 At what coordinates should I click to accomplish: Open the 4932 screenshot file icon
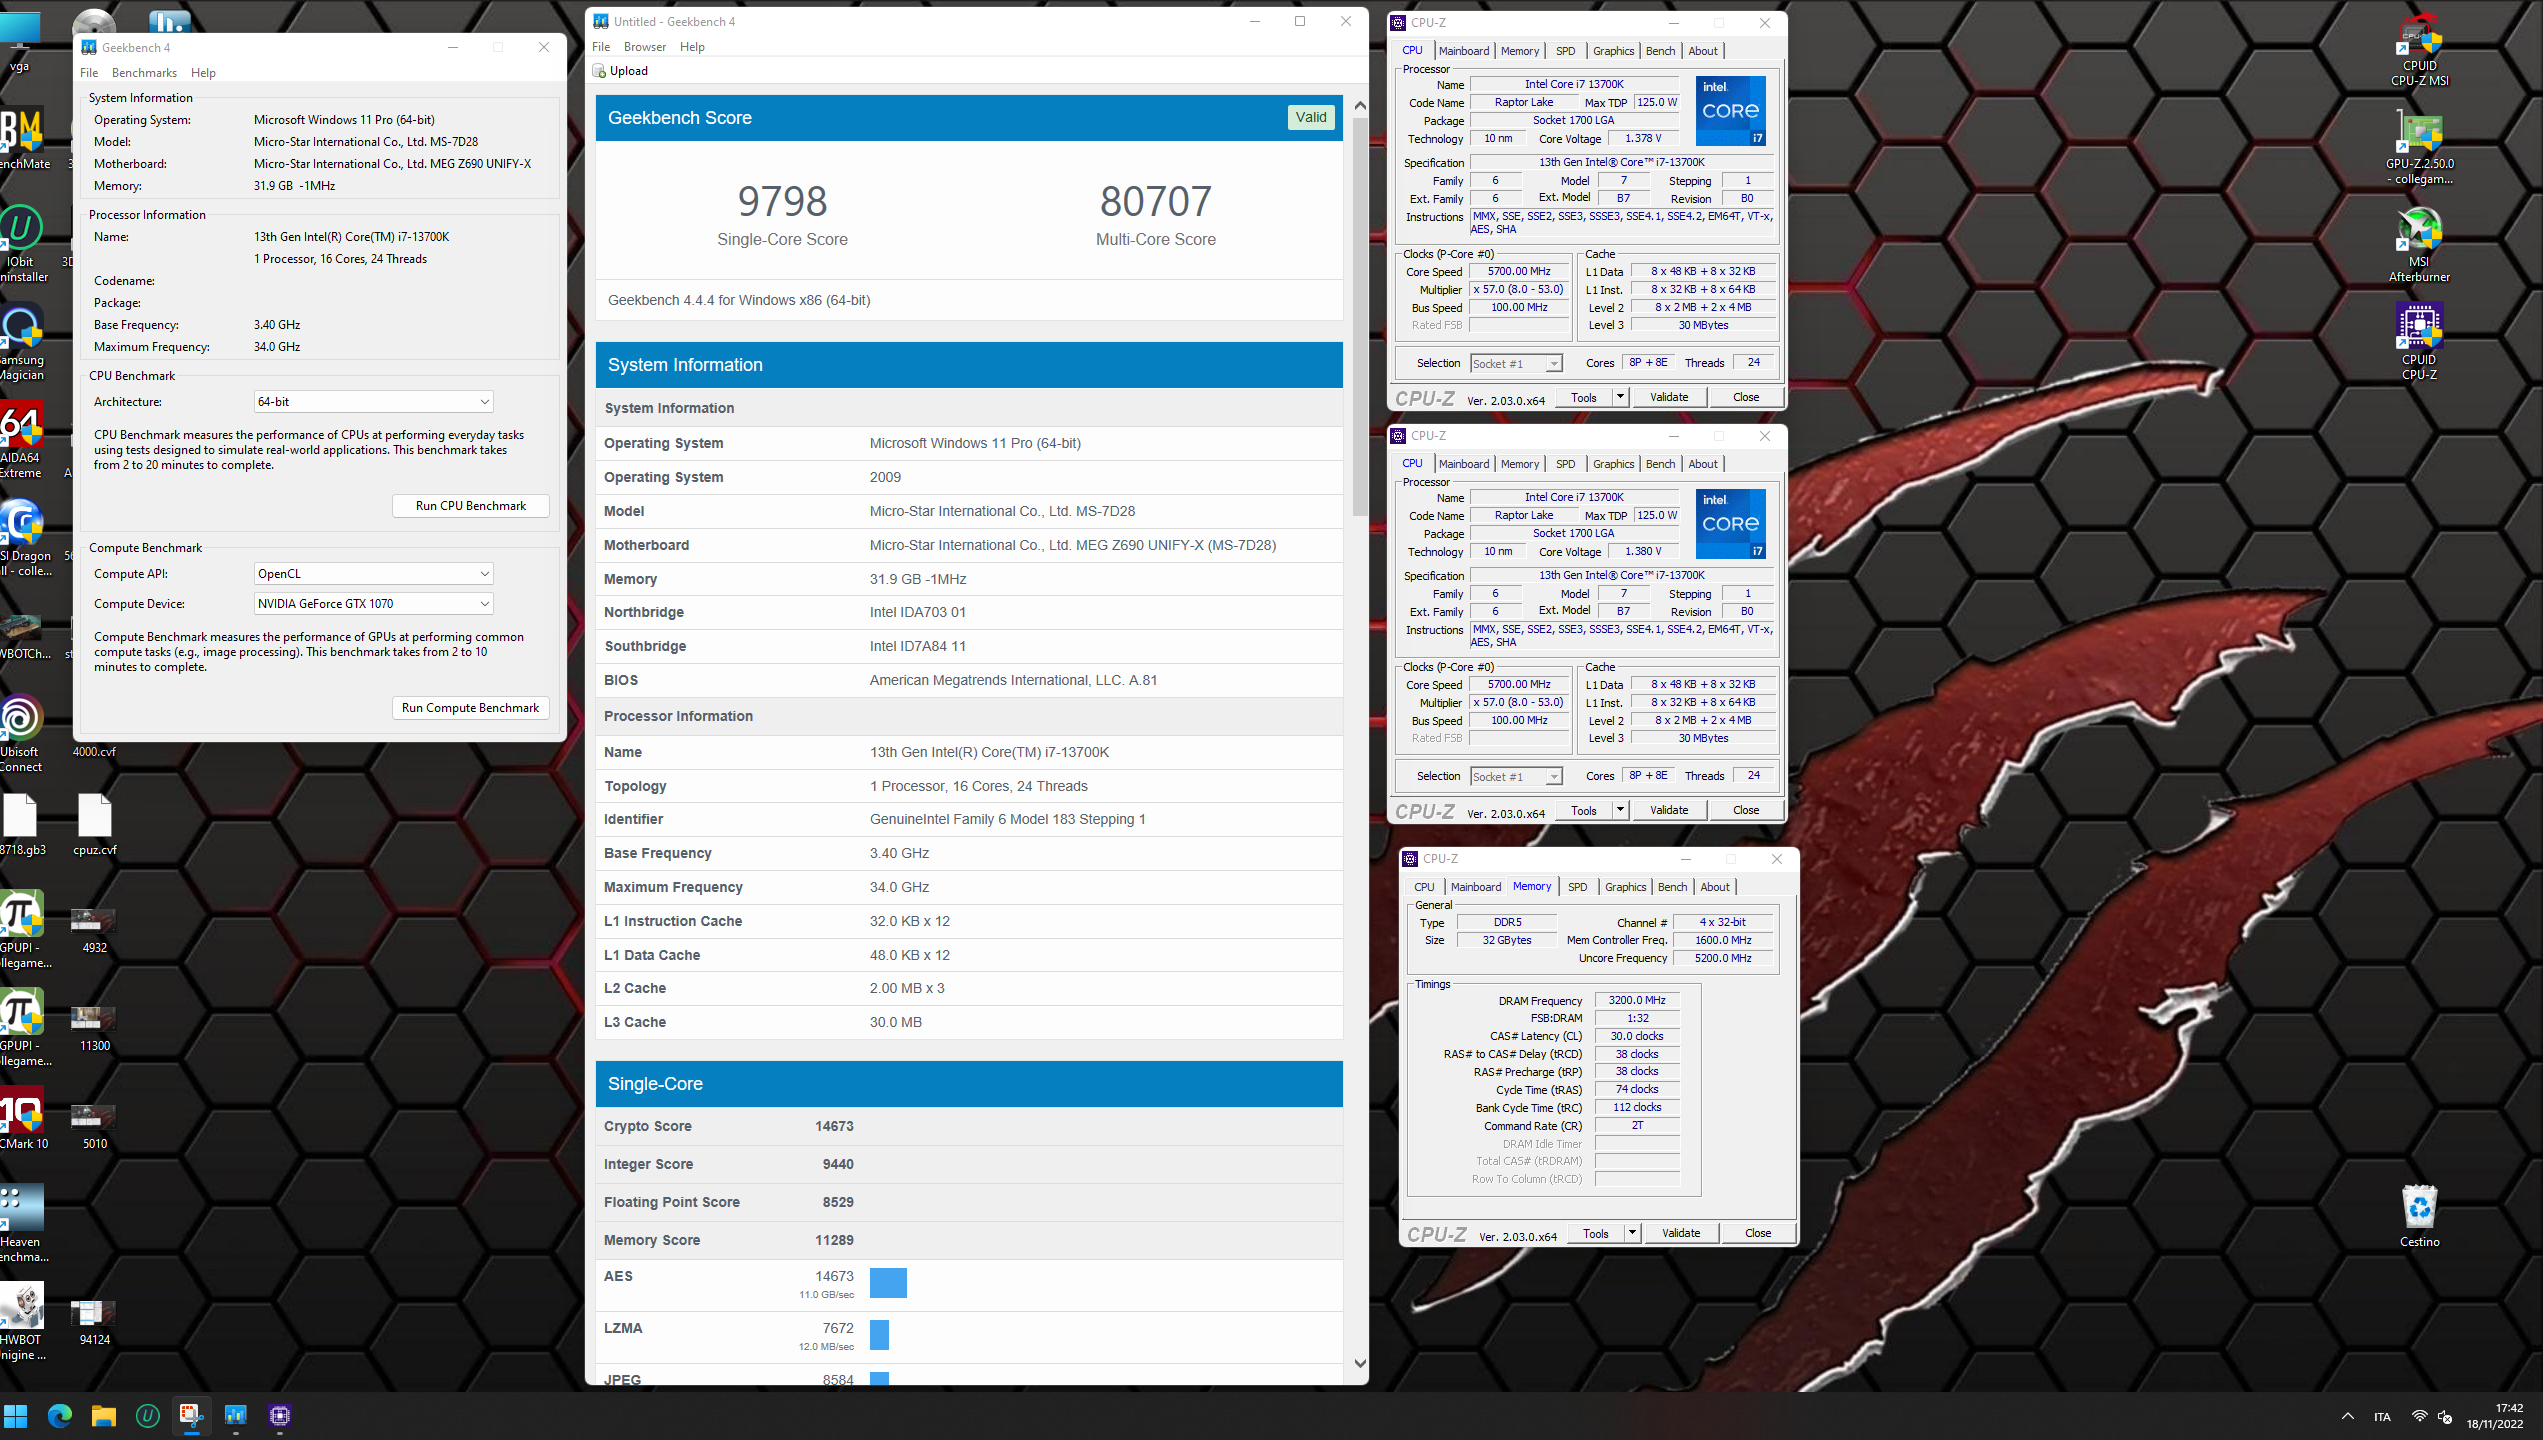[x=95, y=930]
